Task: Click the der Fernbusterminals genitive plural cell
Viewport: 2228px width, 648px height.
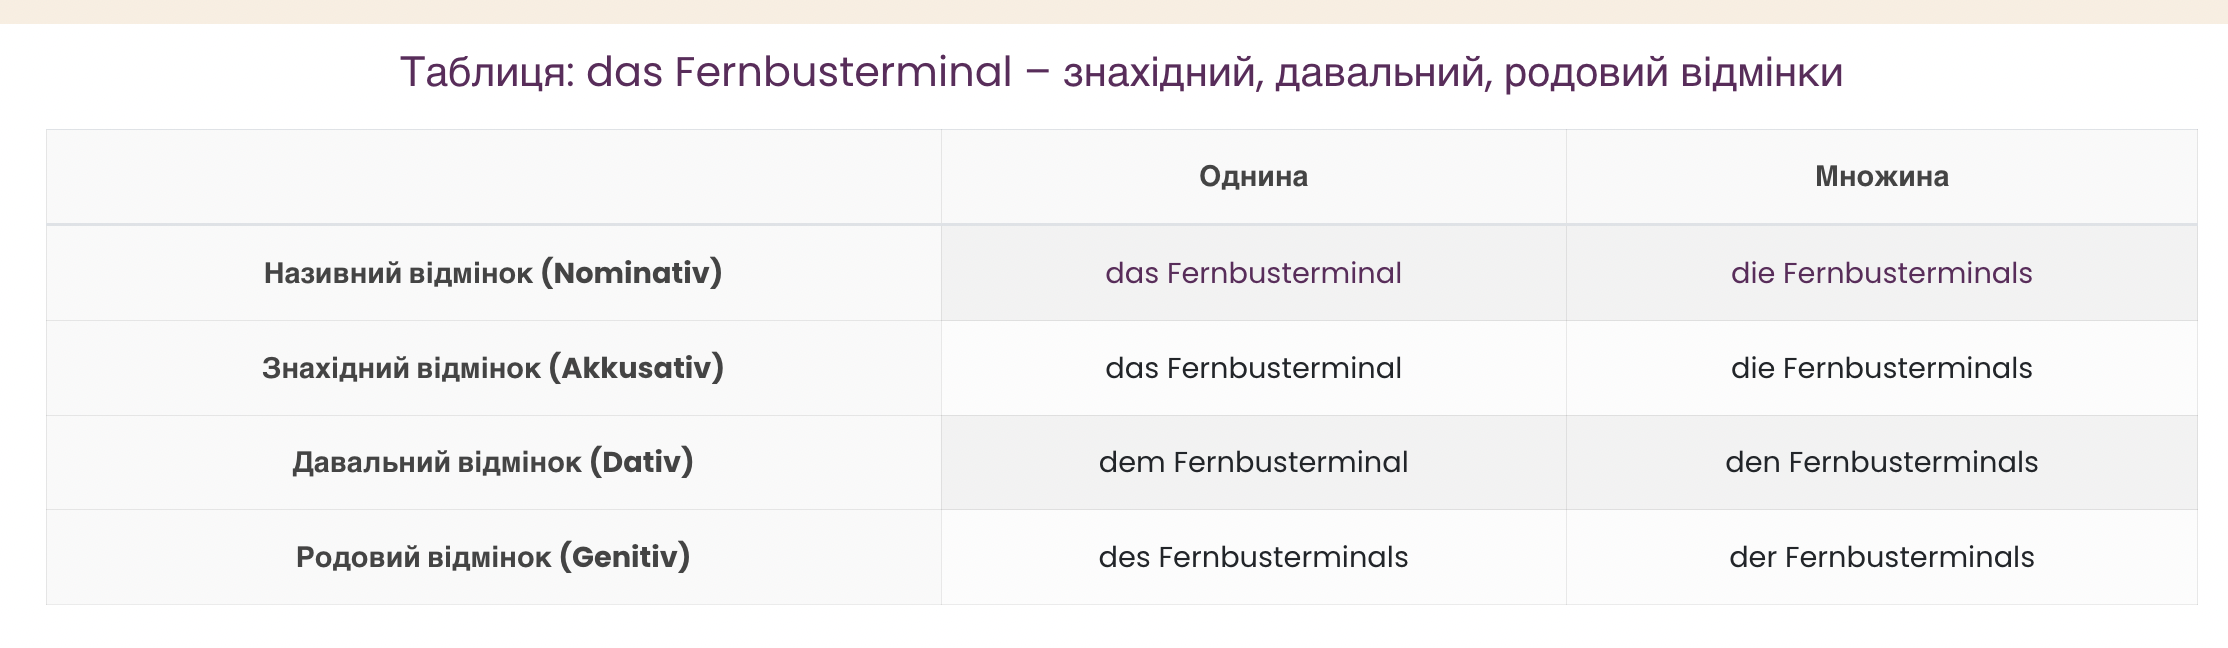Action: [x=1881, y=557]
